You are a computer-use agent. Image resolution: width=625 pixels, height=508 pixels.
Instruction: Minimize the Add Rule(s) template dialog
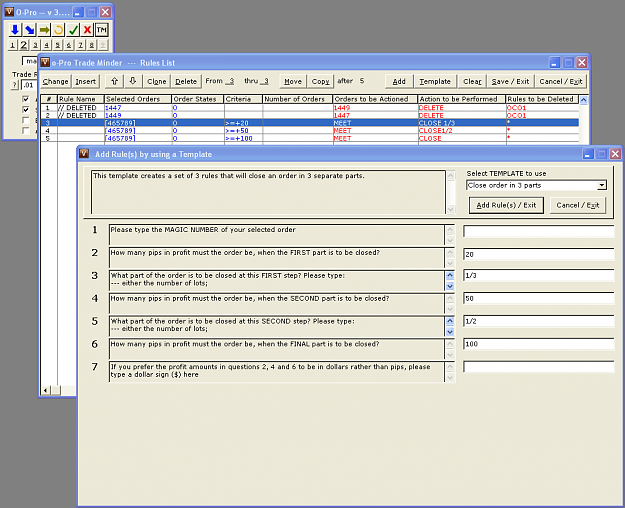point(588,154)
